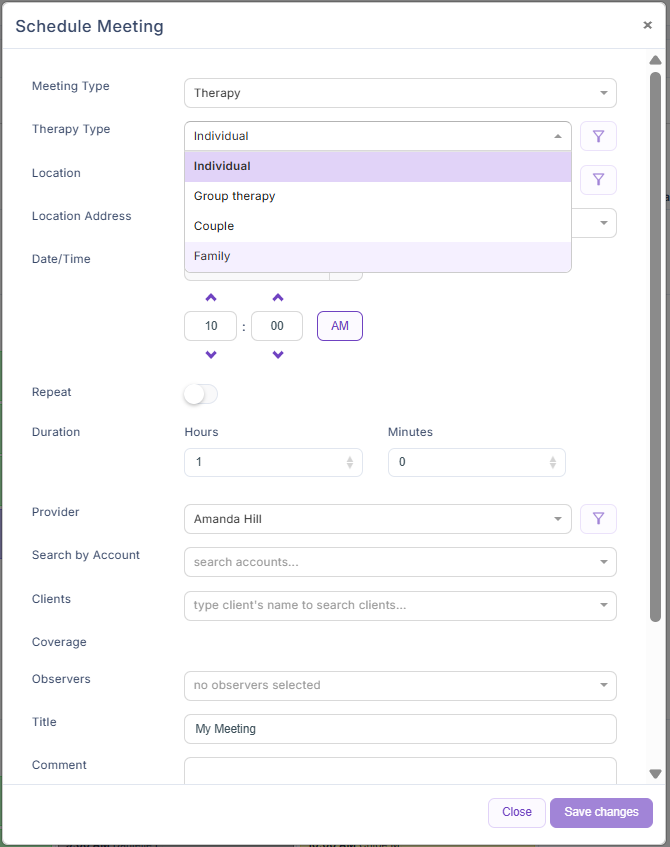This screenshot has width=670, height=847.
Task: Decrease the hour with the down chevron
Action: 211,355
